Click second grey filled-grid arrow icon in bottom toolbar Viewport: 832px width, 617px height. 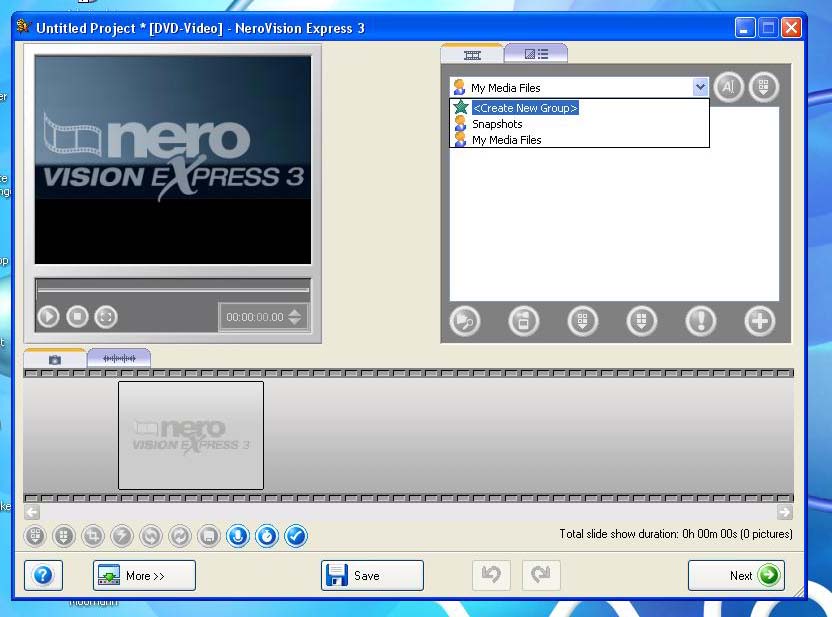click(64, 536)
